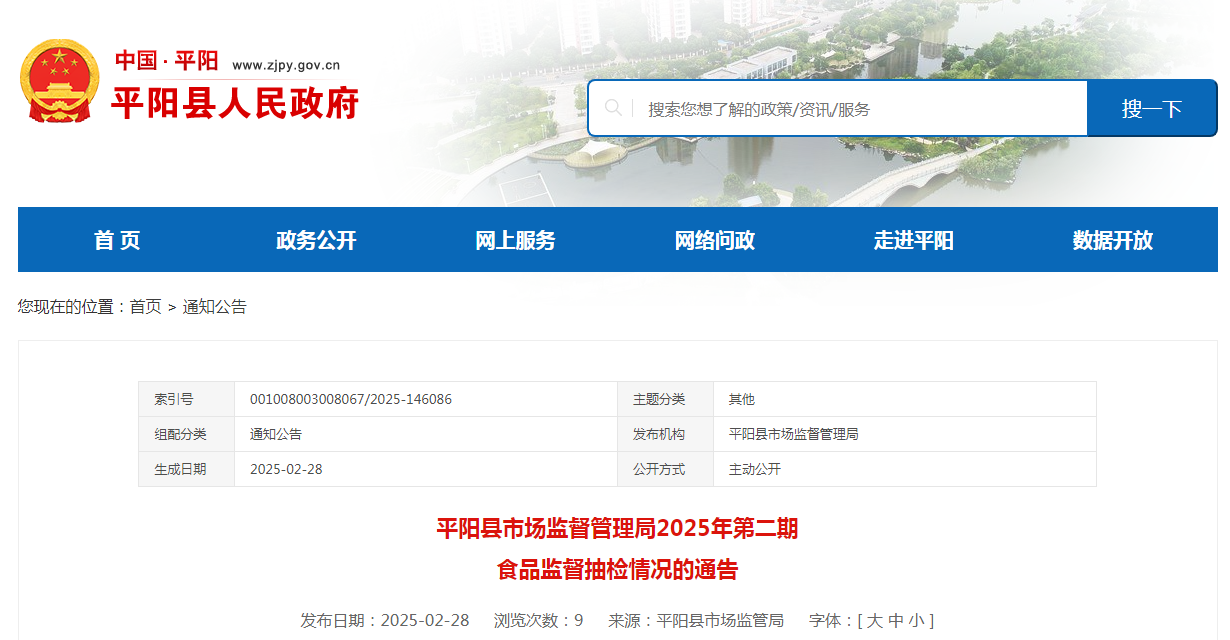Click the 其他 theme category value
Viewport: 1230px width, 640px height.
coord(742,399)
